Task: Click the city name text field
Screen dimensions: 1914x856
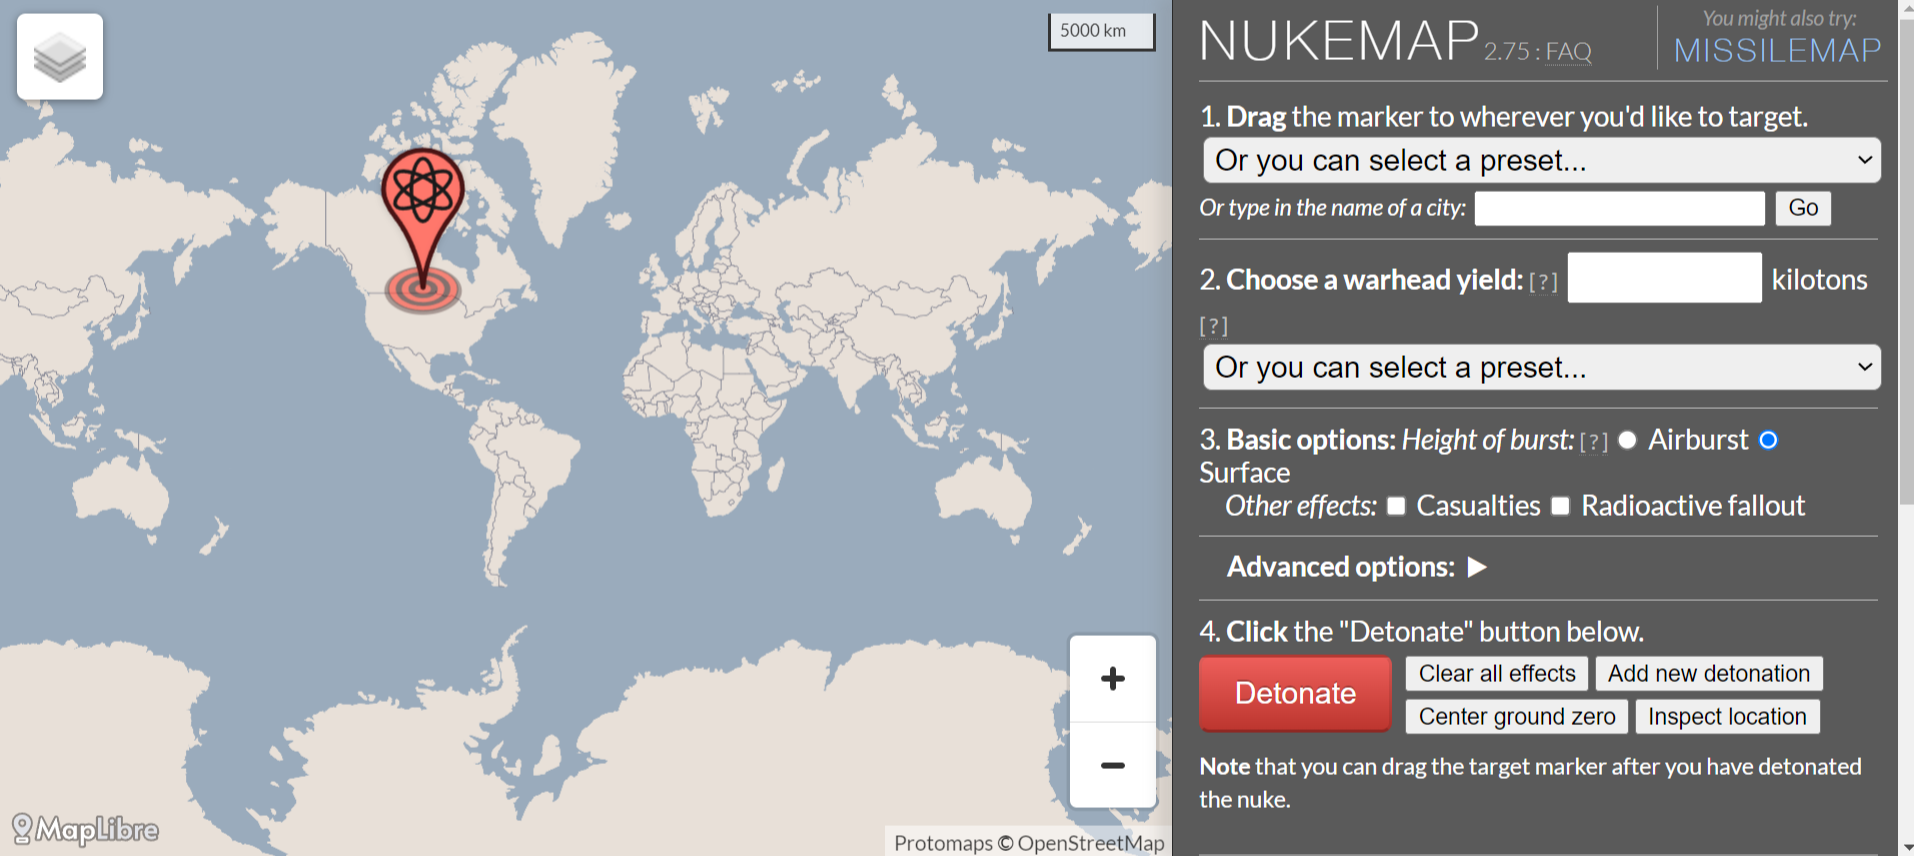Action: pyautogui.click(x=1619, y=208)
